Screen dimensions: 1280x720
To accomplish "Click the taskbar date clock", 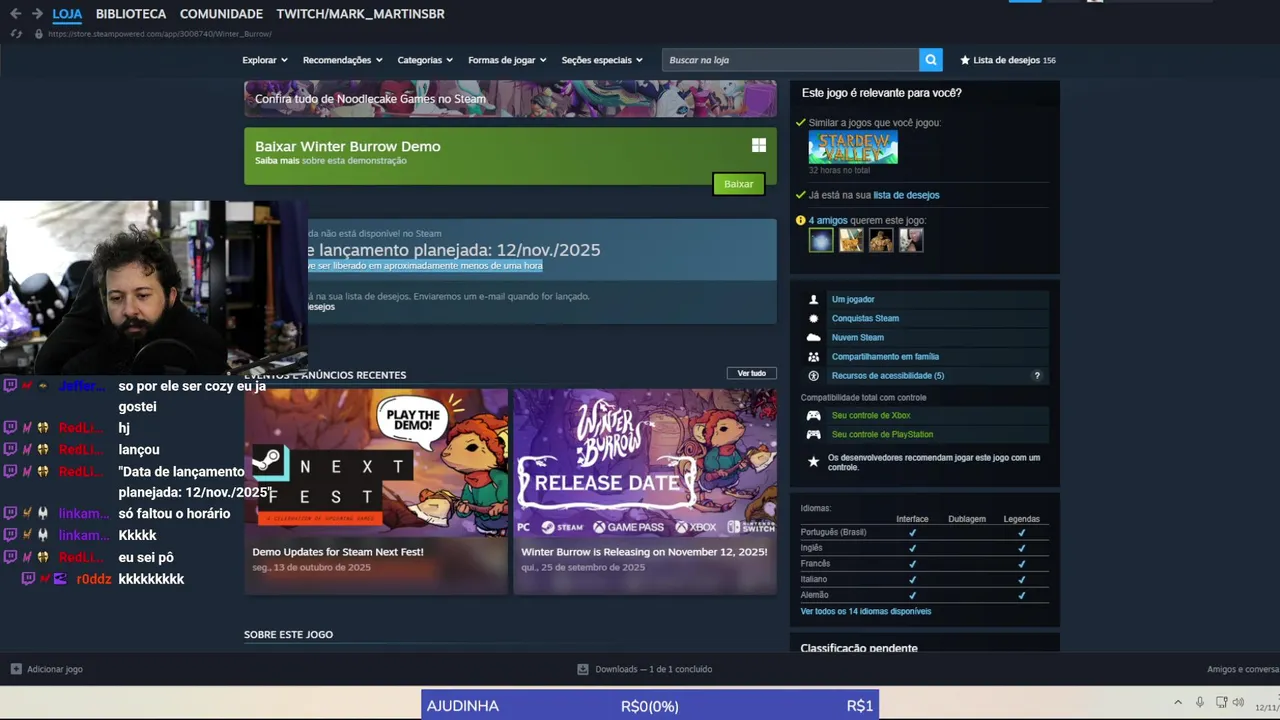I will 1267,707.
